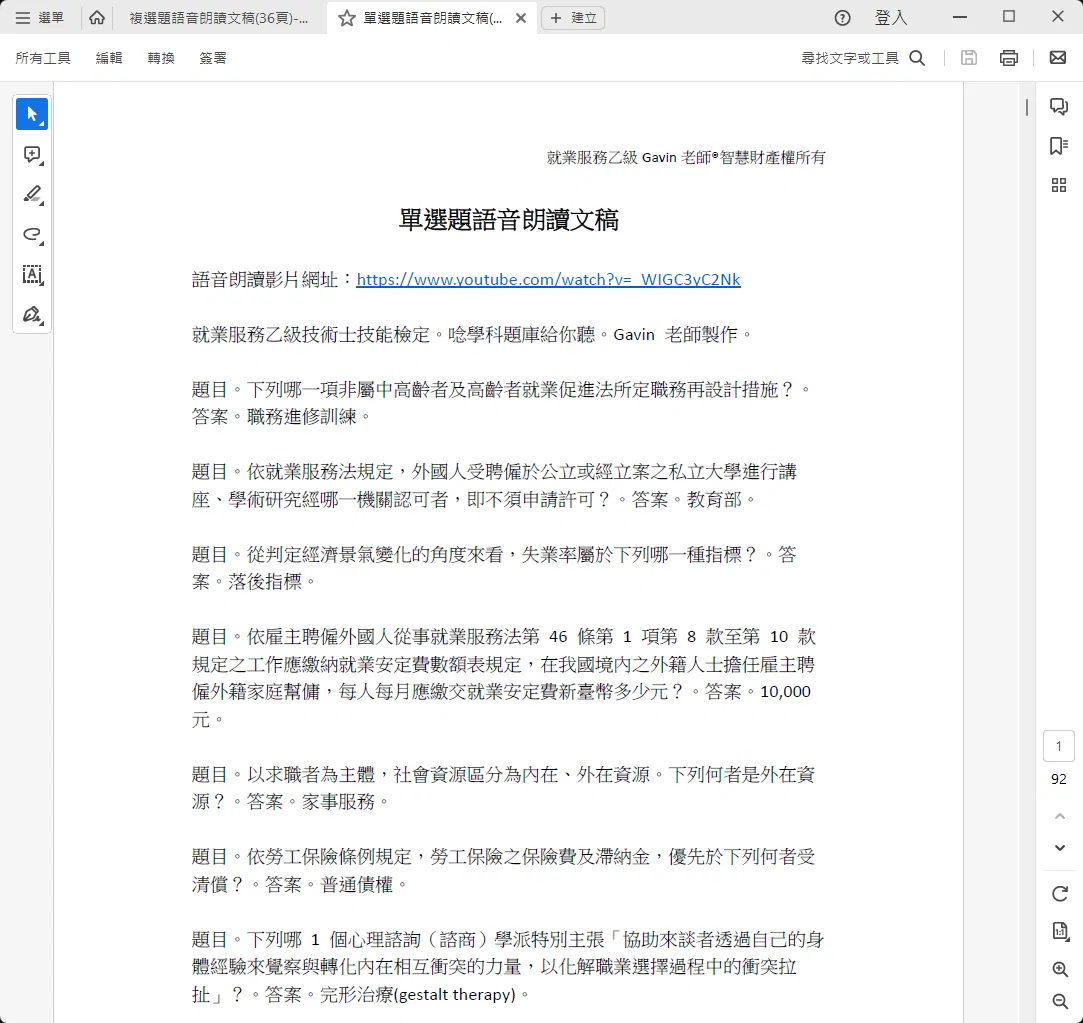Go to previous page arrow

point(1060,816)
